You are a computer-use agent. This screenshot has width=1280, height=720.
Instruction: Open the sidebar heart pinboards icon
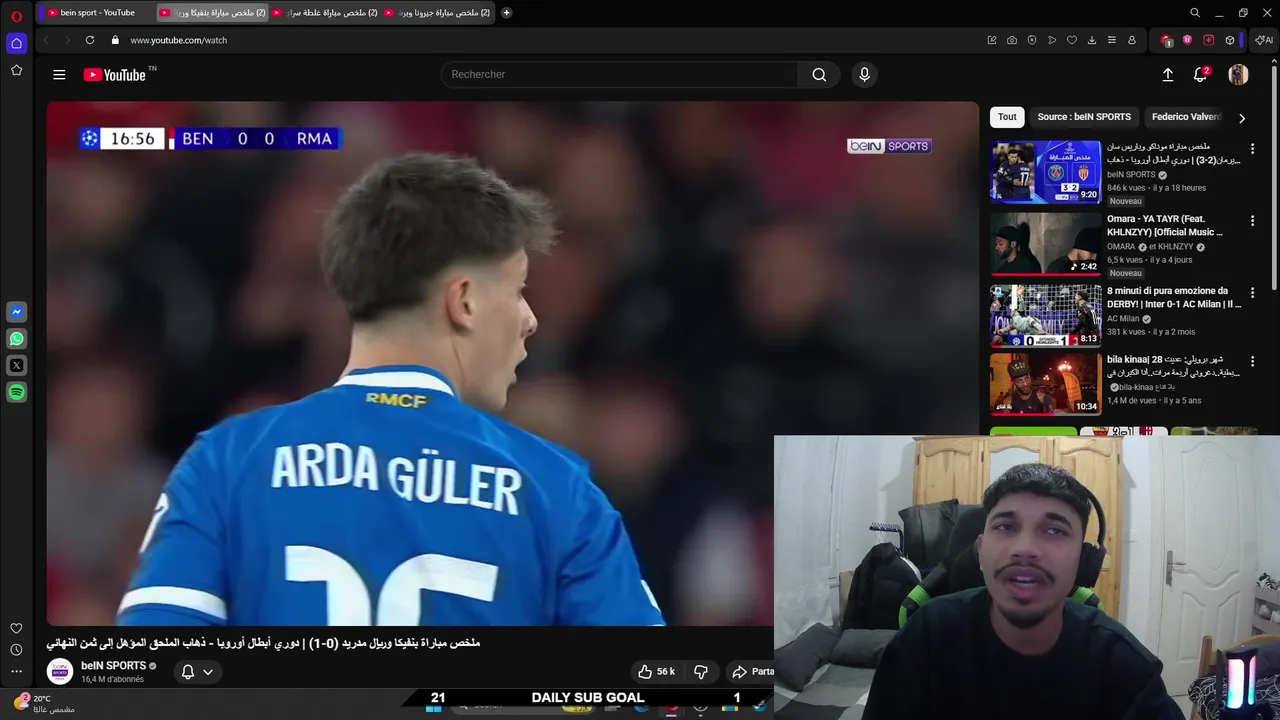point(16,628)
